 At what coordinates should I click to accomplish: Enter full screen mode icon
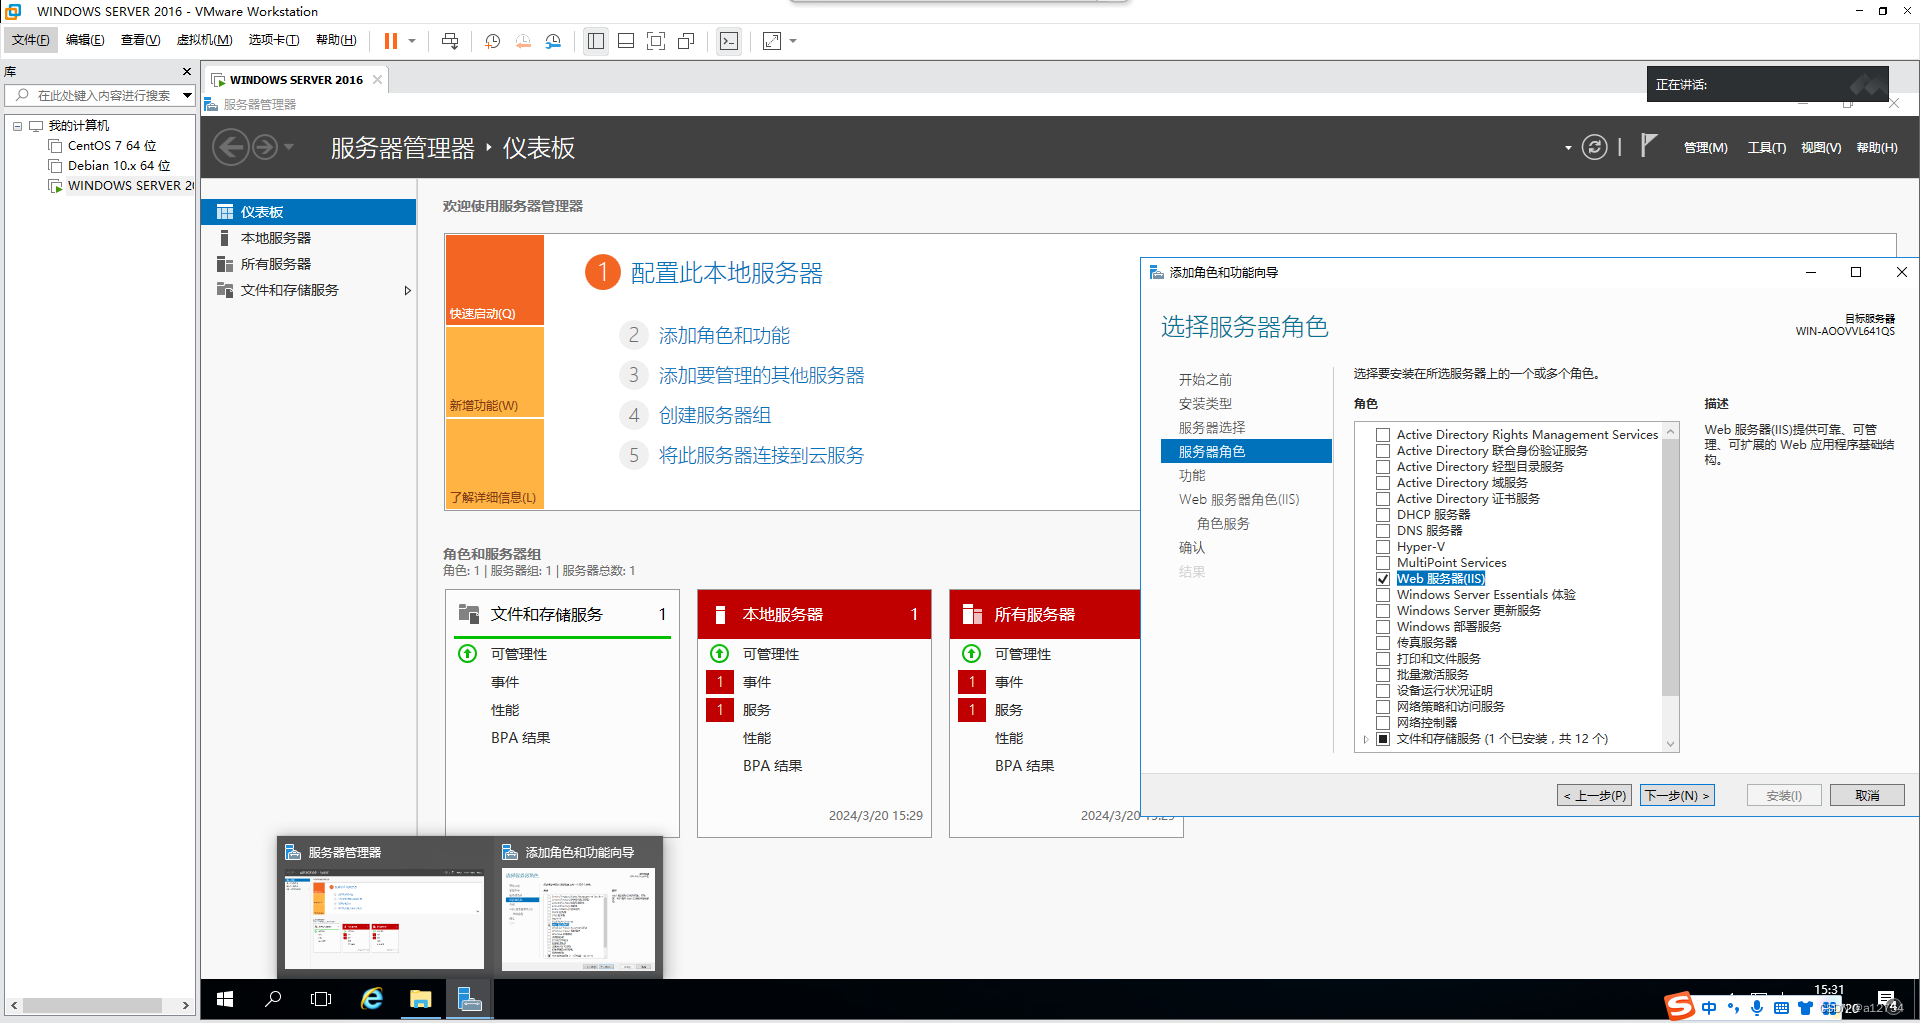(x=656, y=41)
